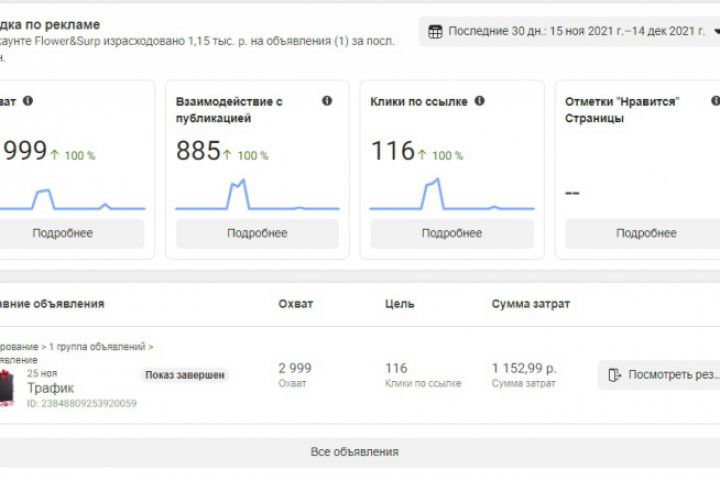
Task: Click the 1 152,99 р. spend amount
Action: pos(524,368)
